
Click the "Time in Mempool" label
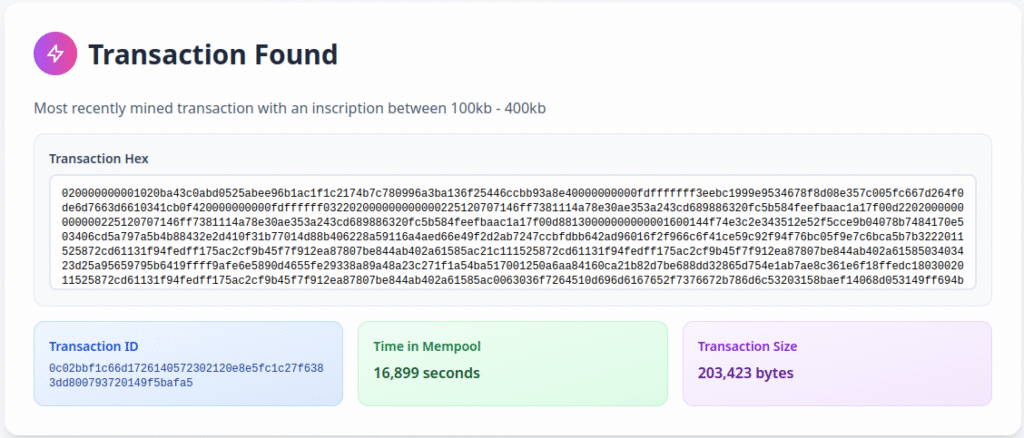point(427,347)
